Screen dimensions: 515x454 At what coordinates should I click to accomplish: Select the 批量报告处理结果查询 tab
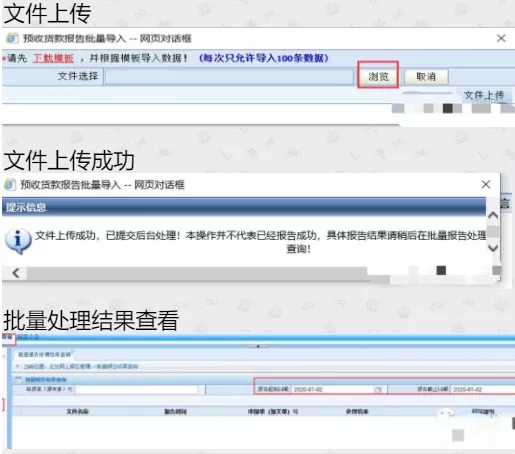[x=44, y=354]
